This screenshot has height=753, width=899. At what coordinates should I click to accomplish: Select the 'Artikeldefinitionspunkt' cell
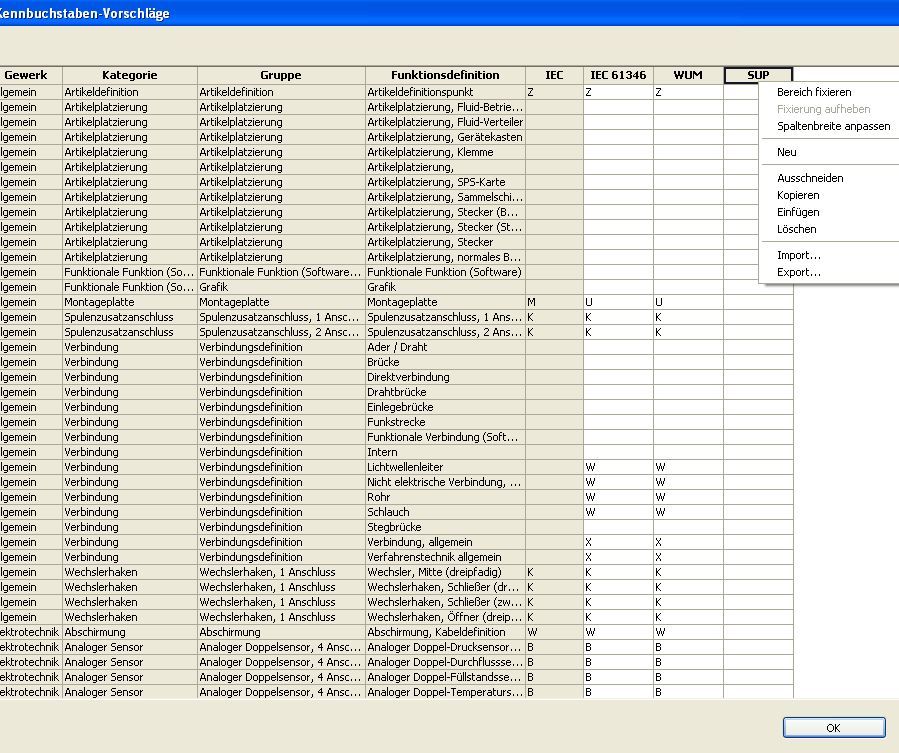pyautogui.click(x=445, y=92)
